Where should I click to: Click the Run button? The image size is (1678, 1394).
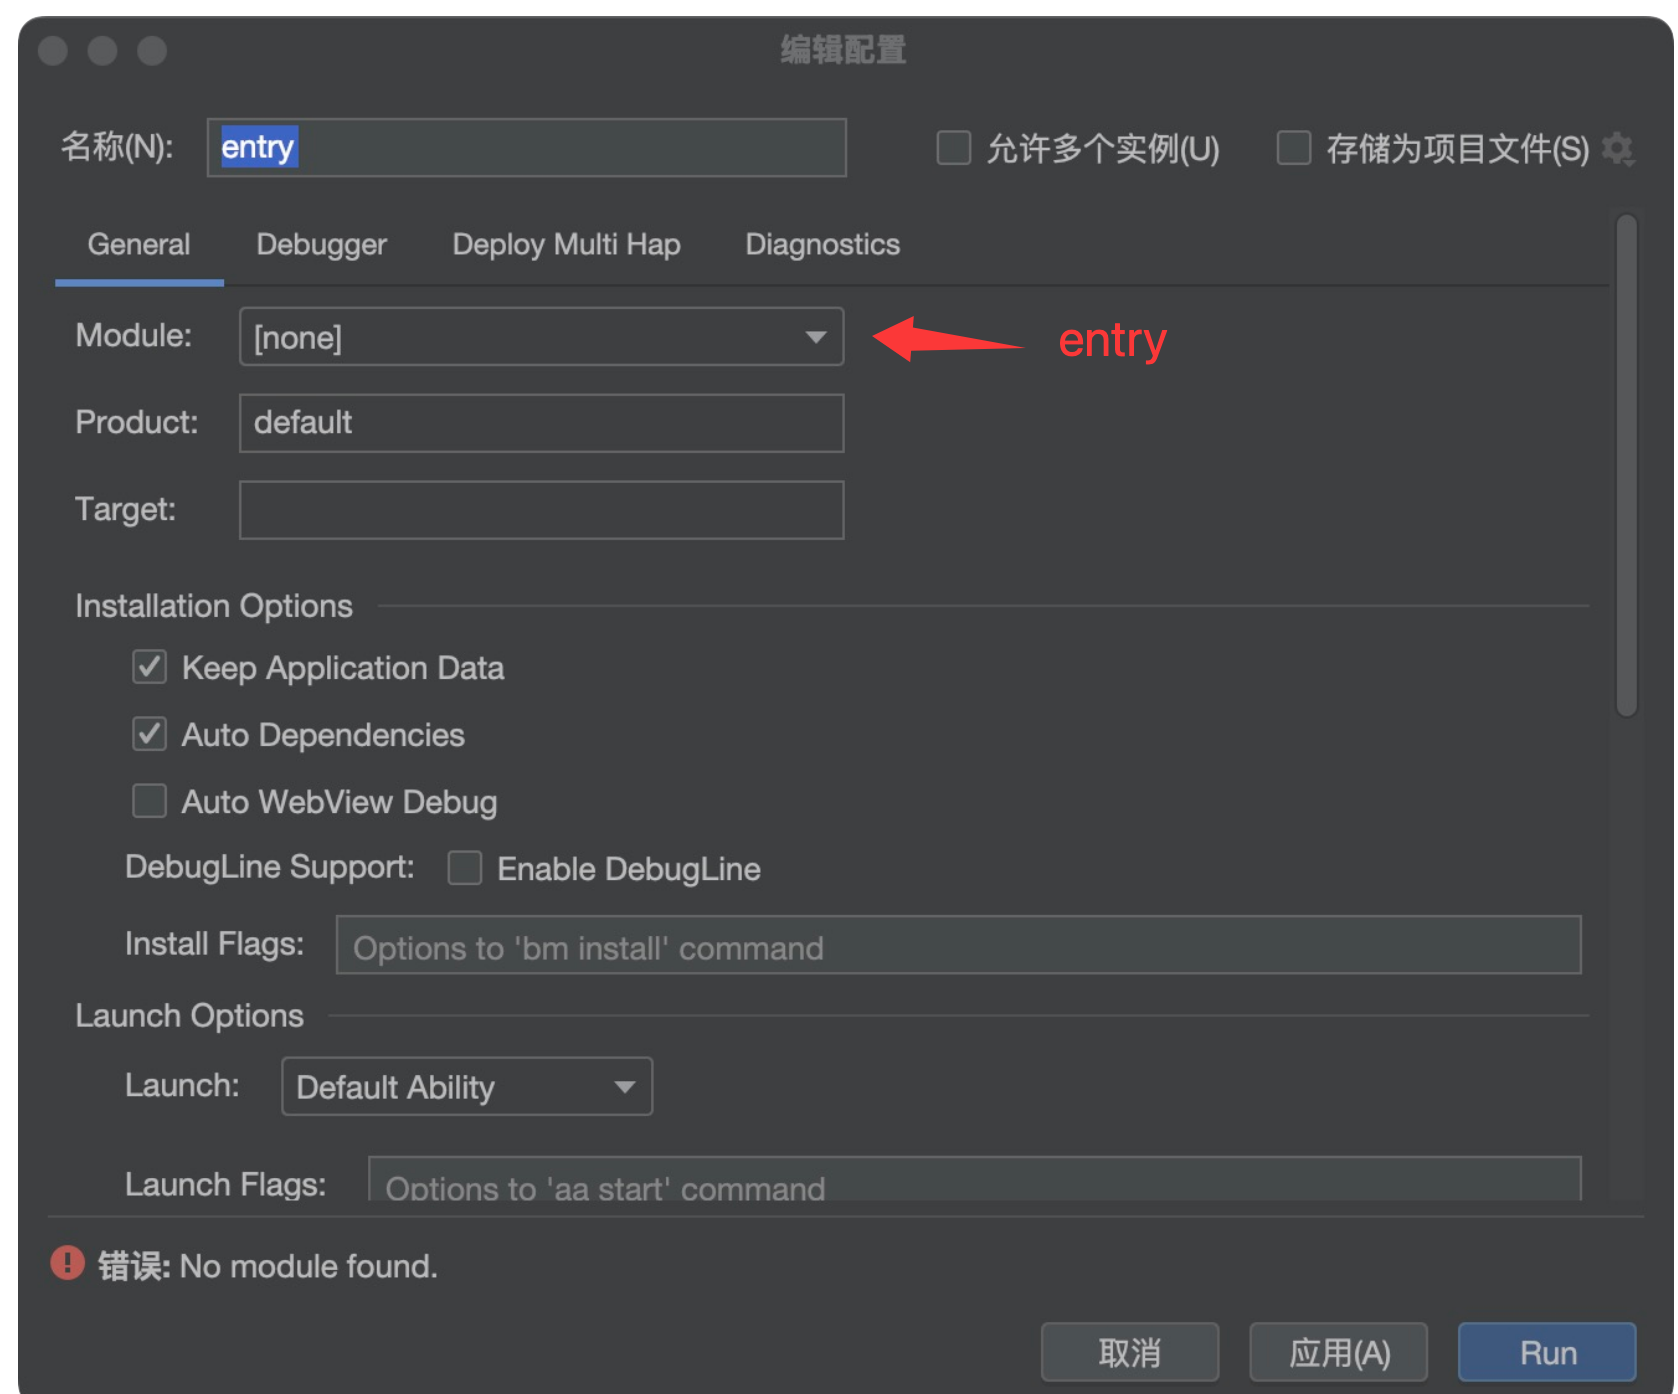point(1547,1352)
